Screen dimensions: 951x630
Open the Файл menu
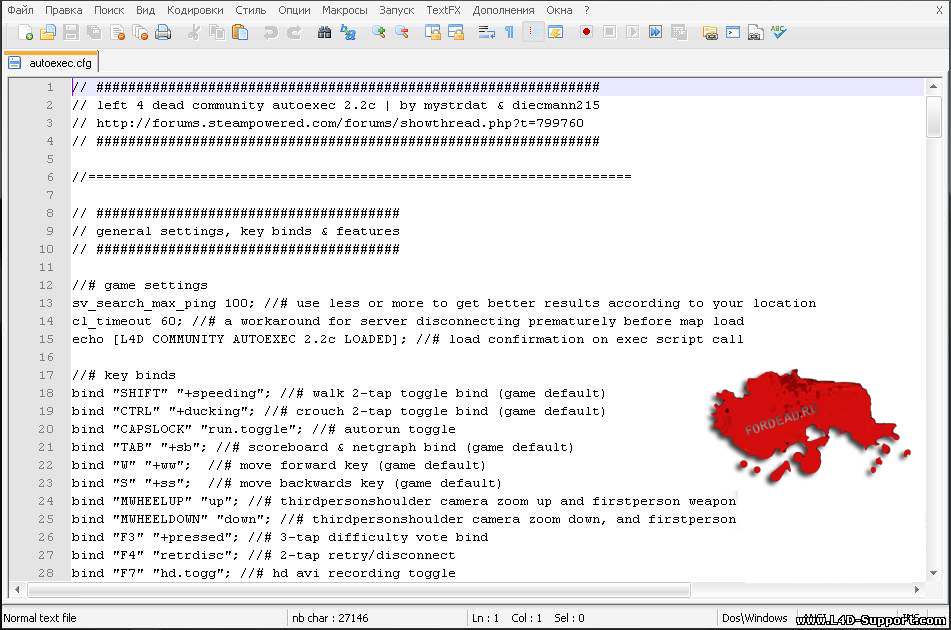tap(21, 10)
